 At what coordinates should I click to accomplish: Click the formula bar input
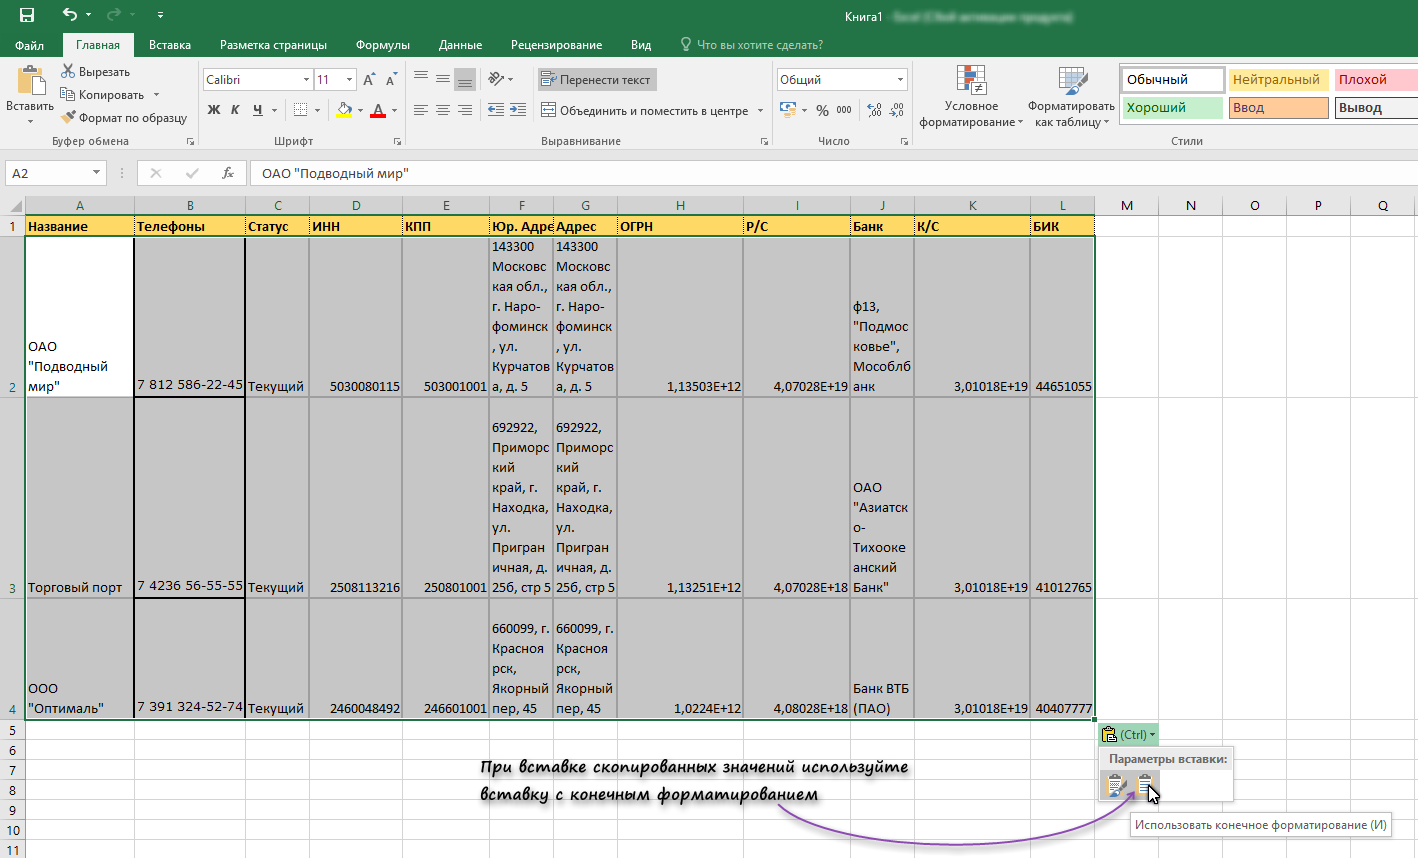(834, 173)
